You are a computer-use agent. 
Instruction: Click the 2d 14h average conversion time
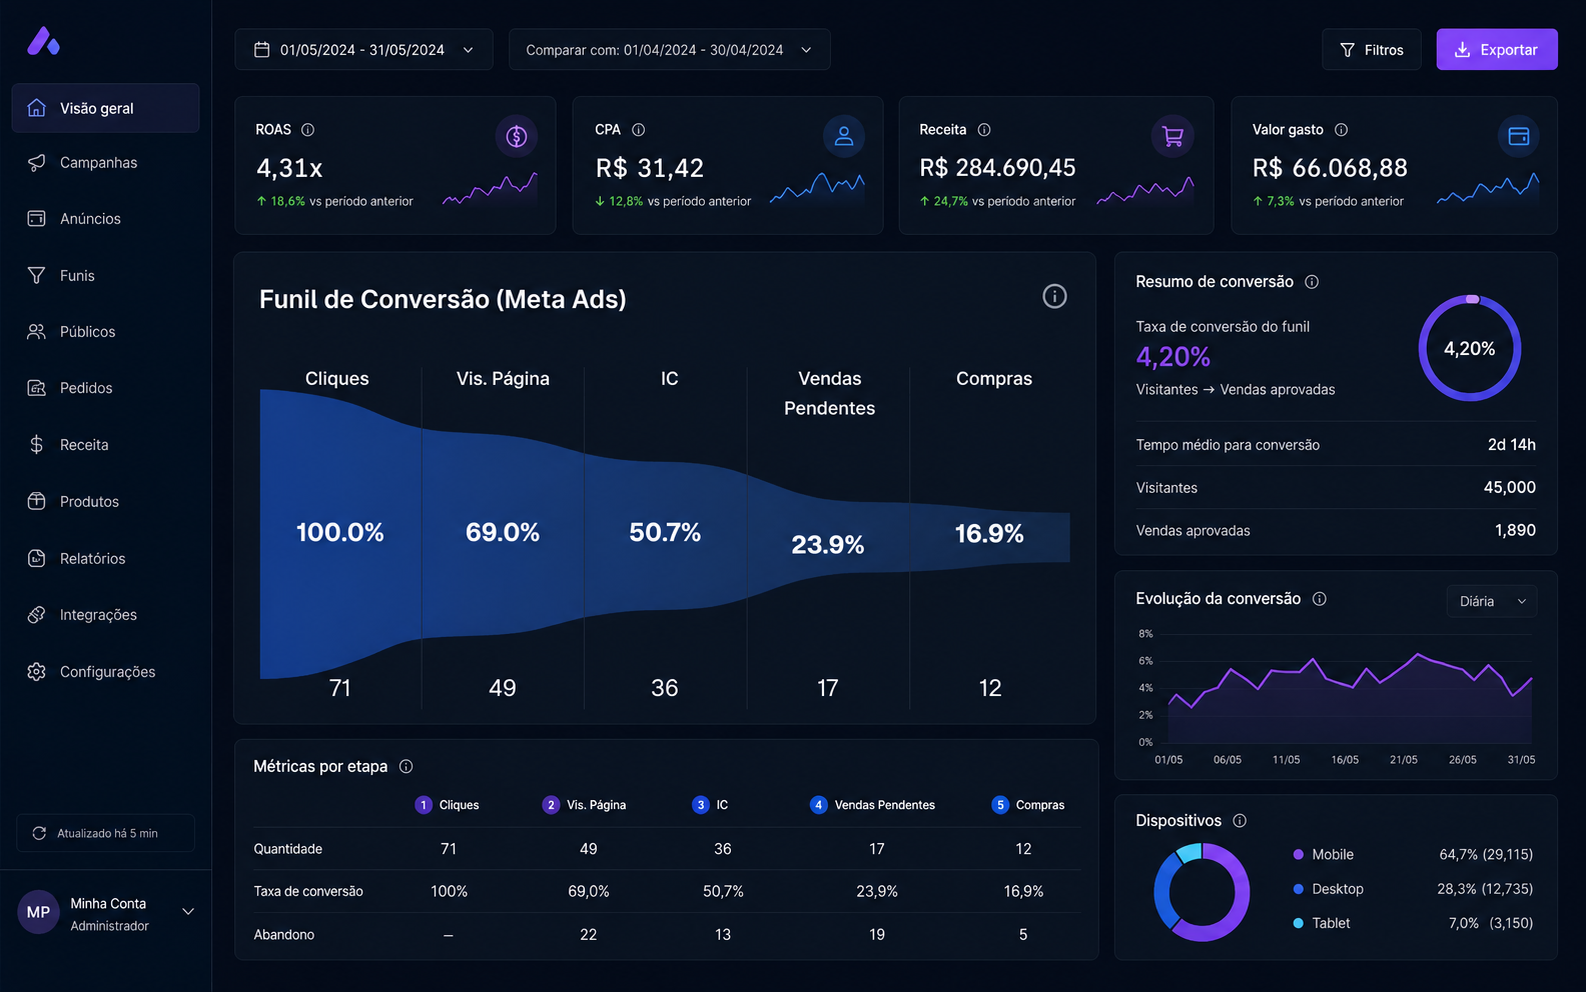point(1511,445)
